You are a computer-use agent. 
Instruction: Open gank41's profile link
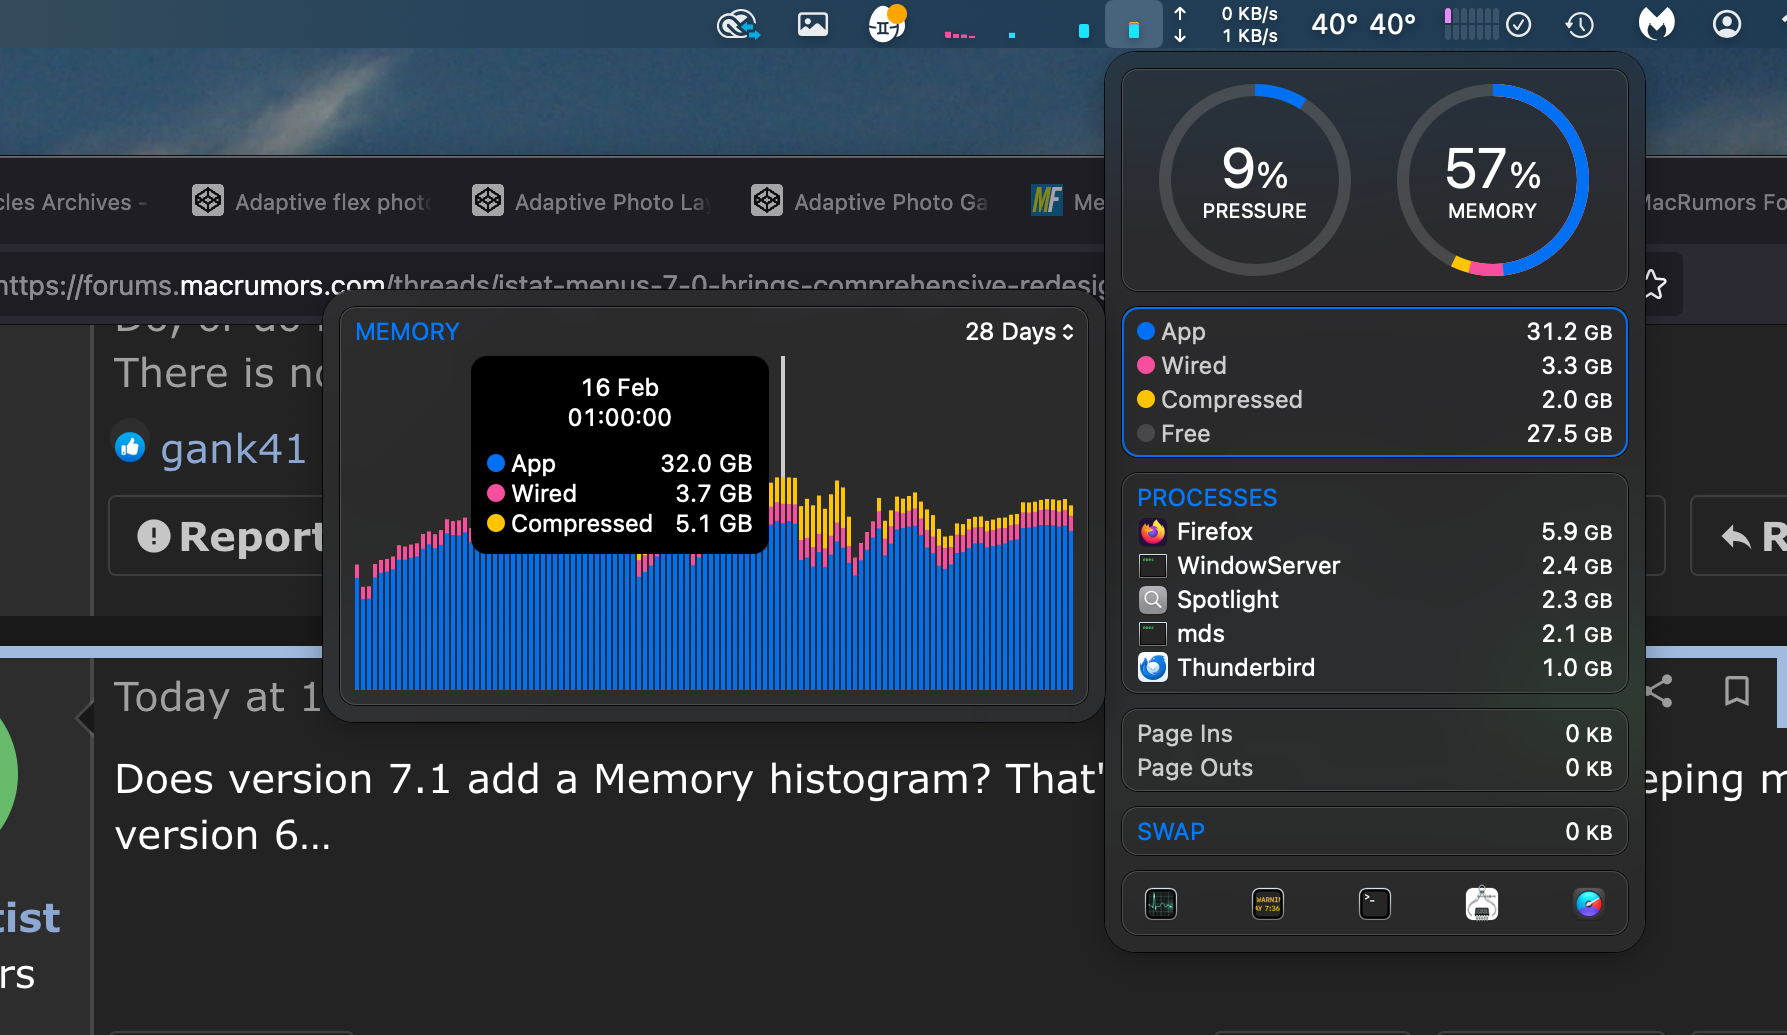click(x=233, y=449)
